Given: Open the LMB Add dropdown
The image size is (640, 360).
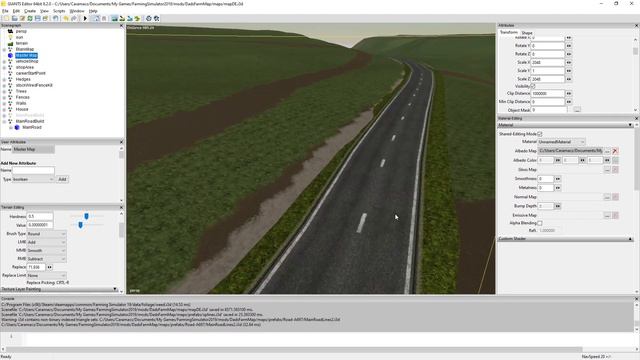Looking at the screenshot, I should 46,242.
